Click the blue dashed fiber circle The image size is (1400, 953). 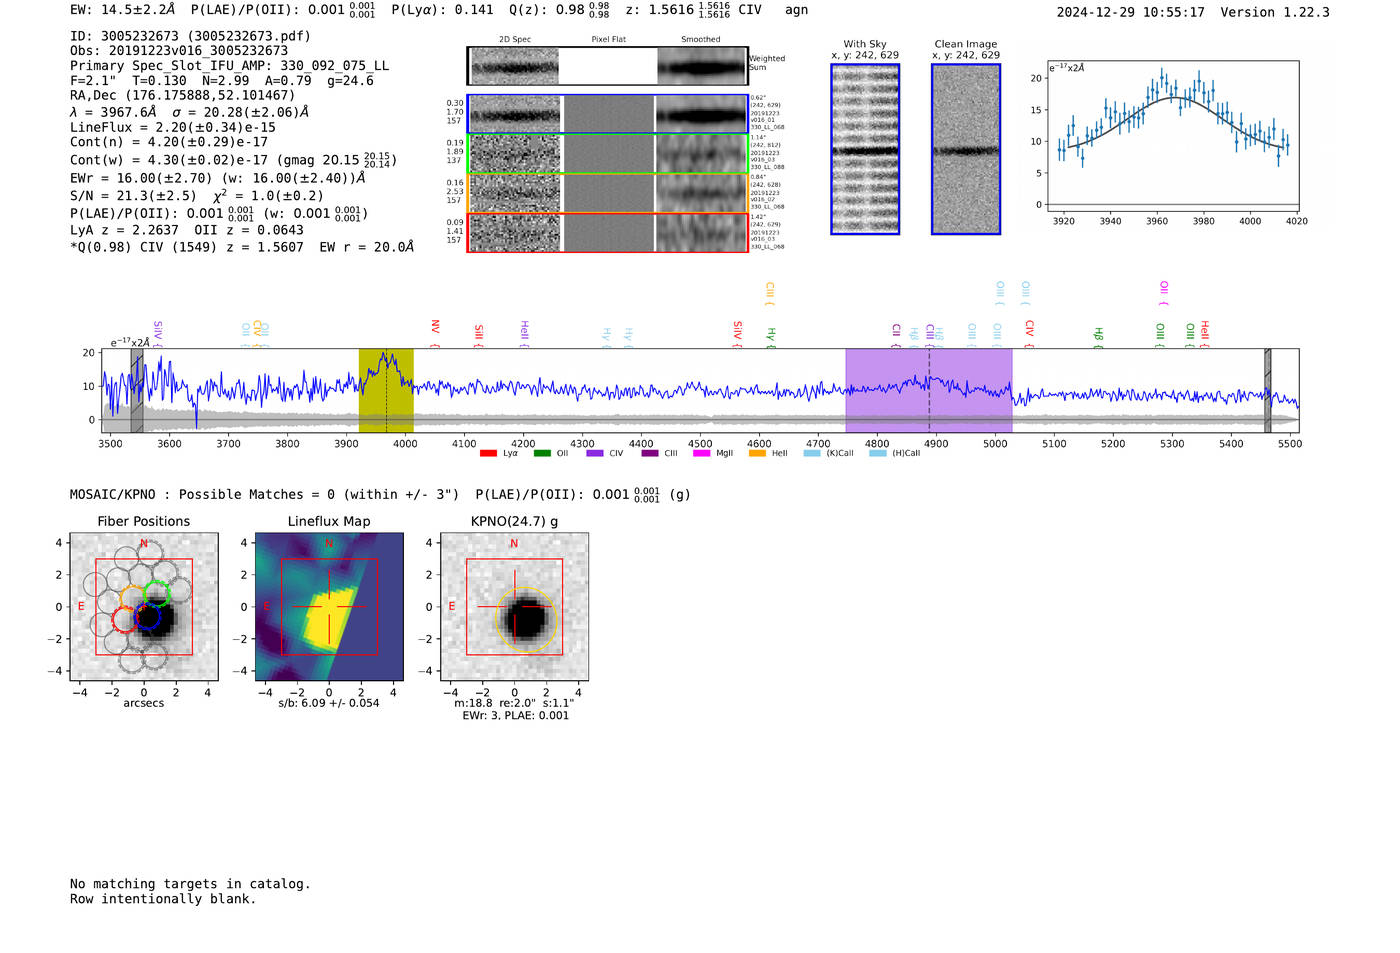coord(147,617)
